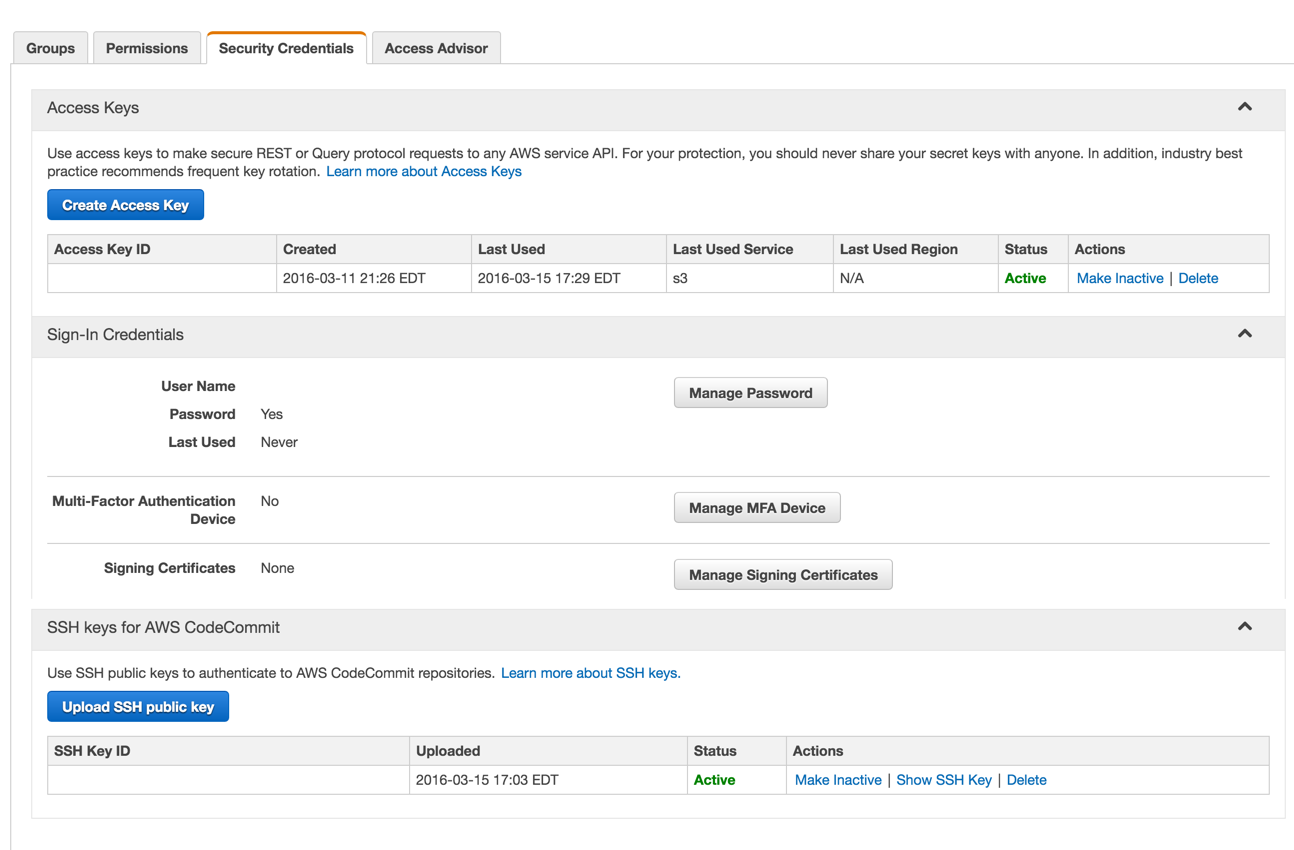
Task: Make the SSH key inactive
Action: coord(838,780)
